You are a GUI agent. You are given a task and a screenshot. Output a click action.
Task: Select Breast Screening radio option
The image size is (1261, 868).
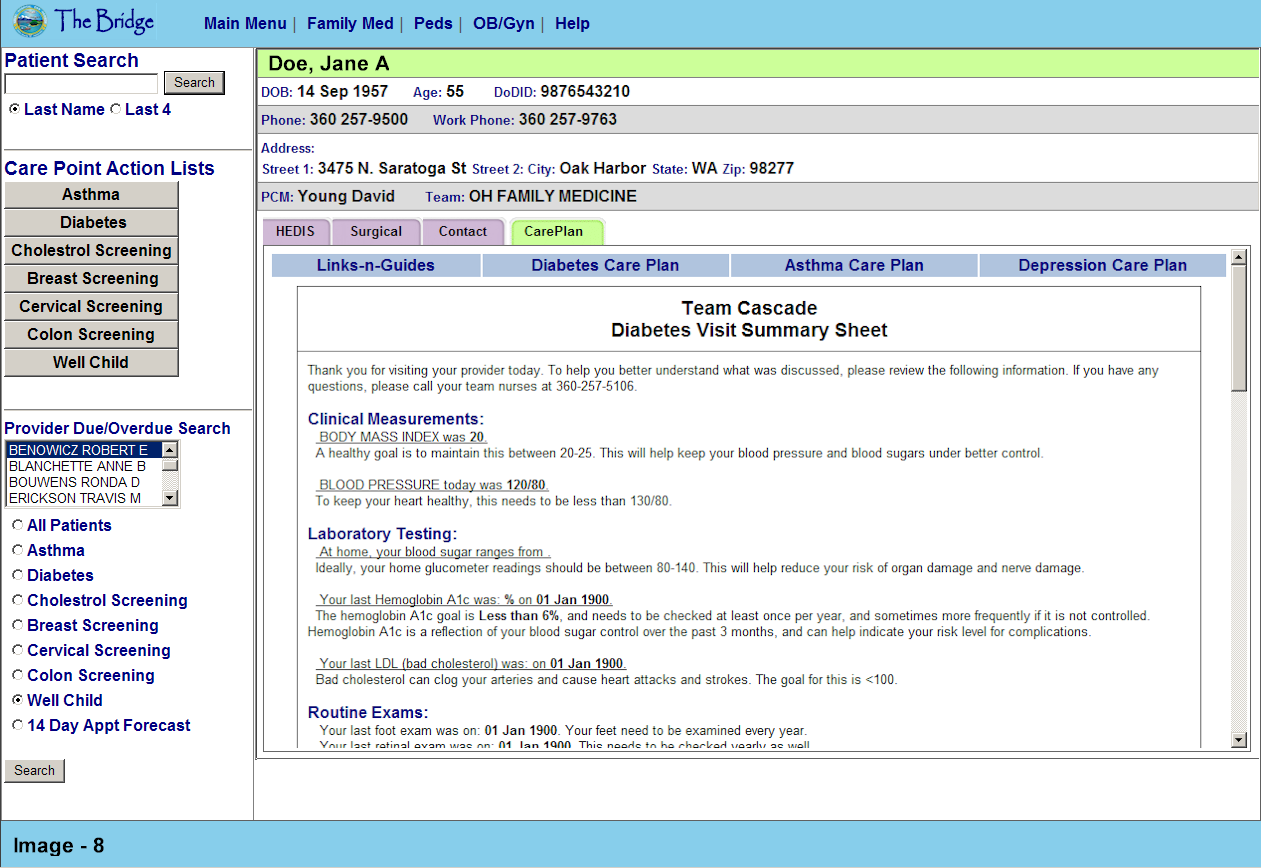point(17,625)
